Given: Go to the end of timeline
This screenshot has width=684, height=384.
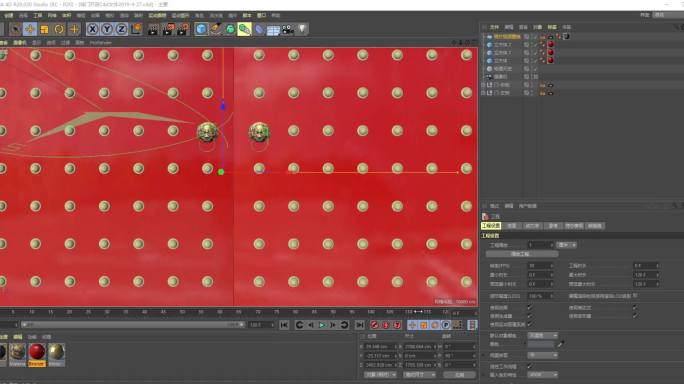Looking at the screenshot, I should 360,325.
